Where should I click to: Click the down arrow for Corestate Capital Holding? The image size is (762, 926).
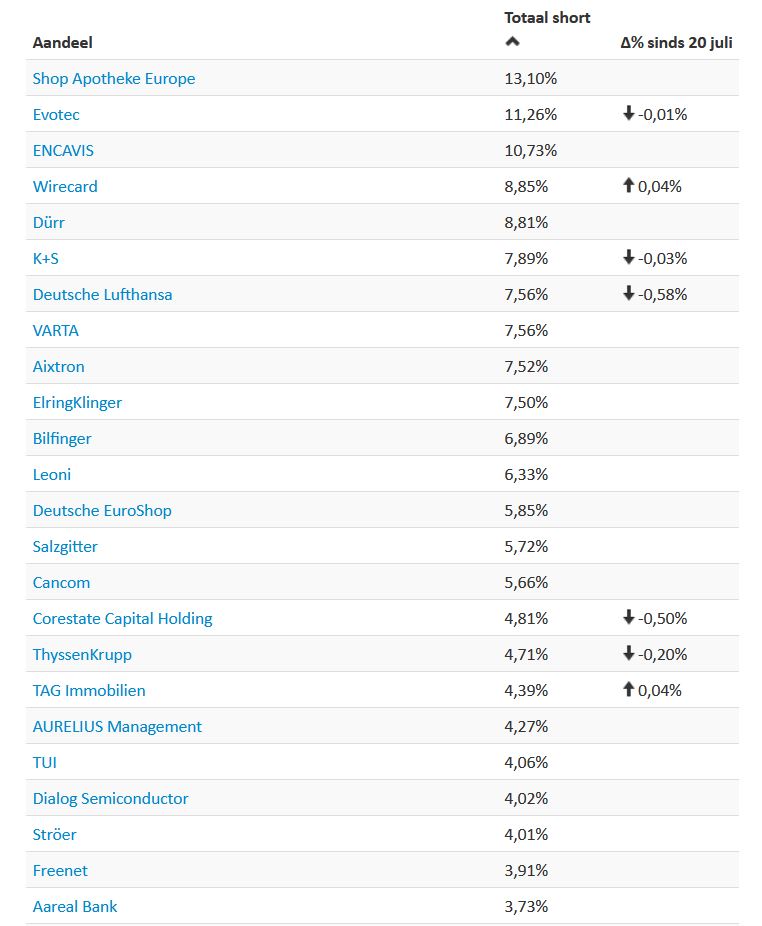click(628, 618)
